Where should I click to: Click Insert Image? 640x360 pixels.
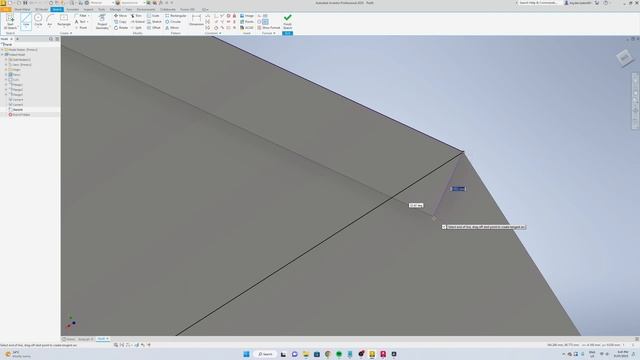[x=247, y=16]
